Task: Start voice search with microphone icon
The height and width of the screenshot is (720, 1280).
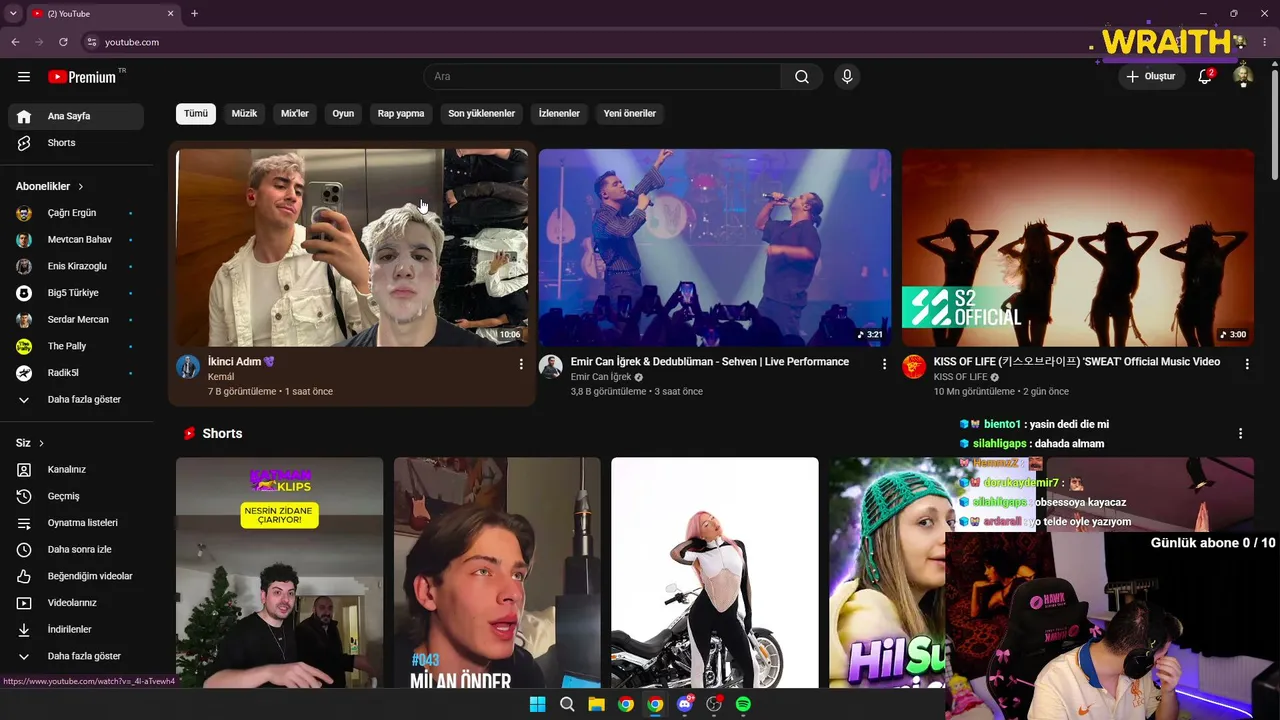Action: (847, 77)
